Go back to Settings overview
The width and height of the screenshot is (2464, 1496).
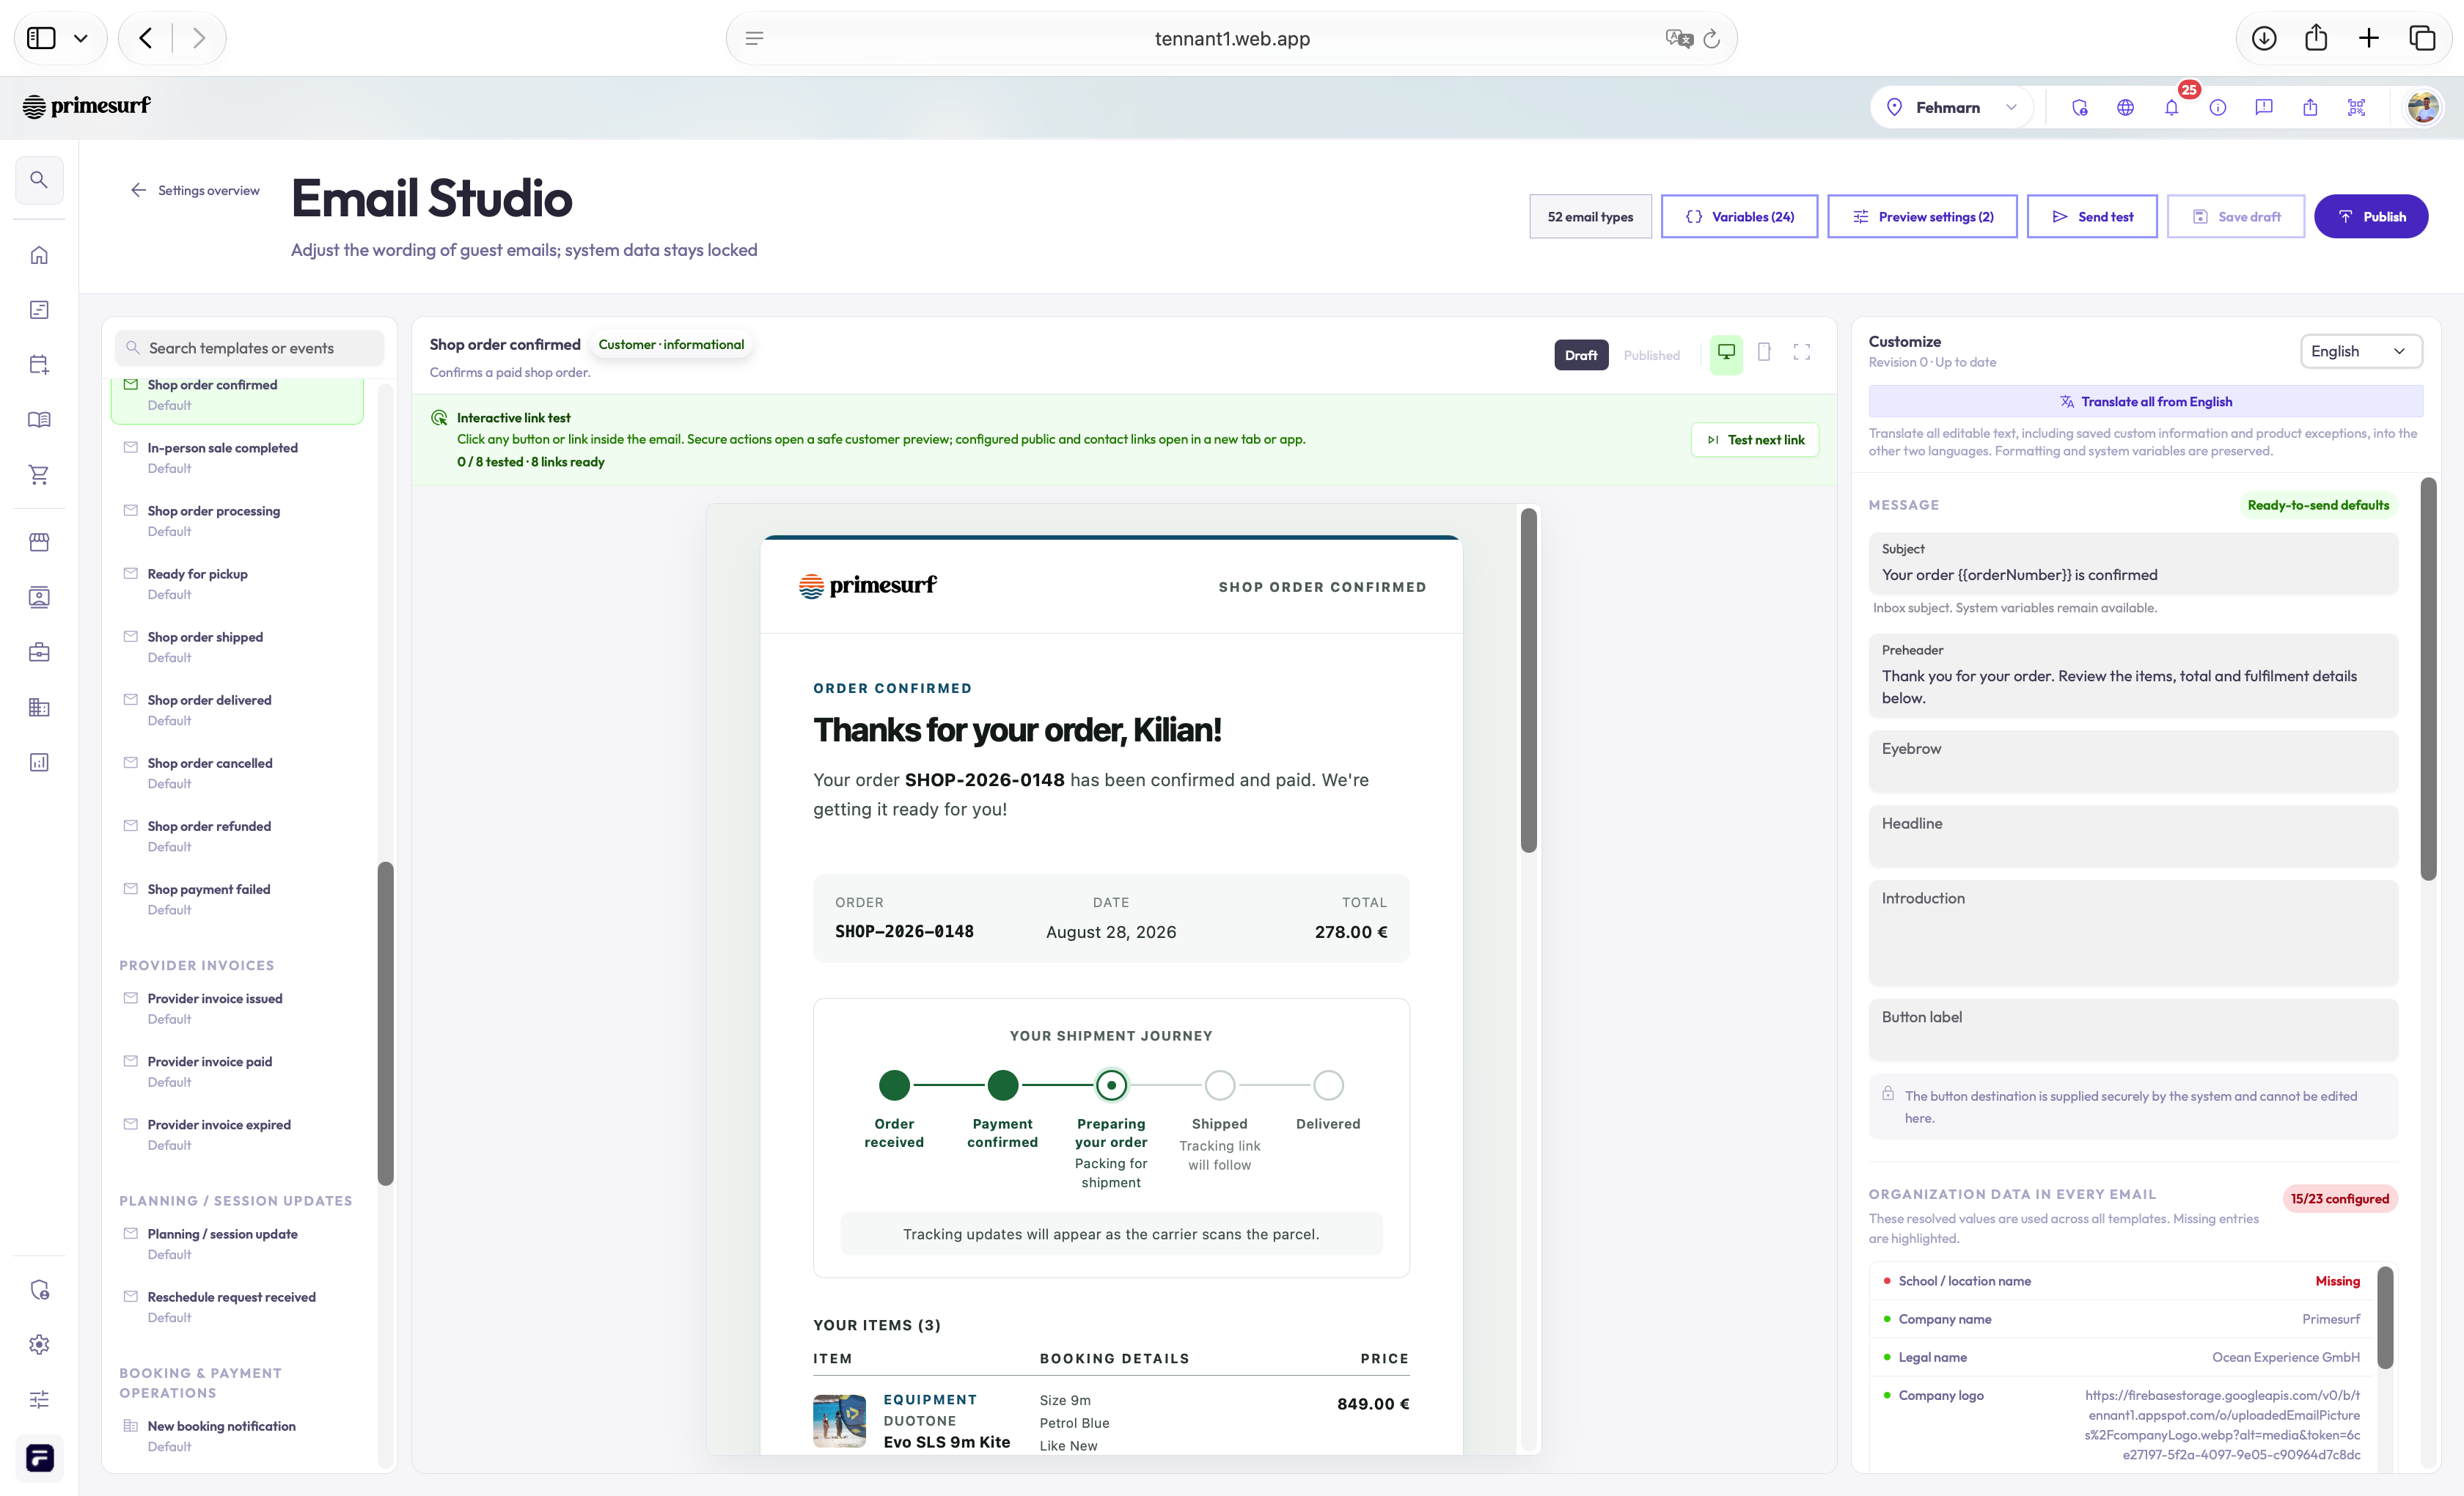[x=195, y=190]
